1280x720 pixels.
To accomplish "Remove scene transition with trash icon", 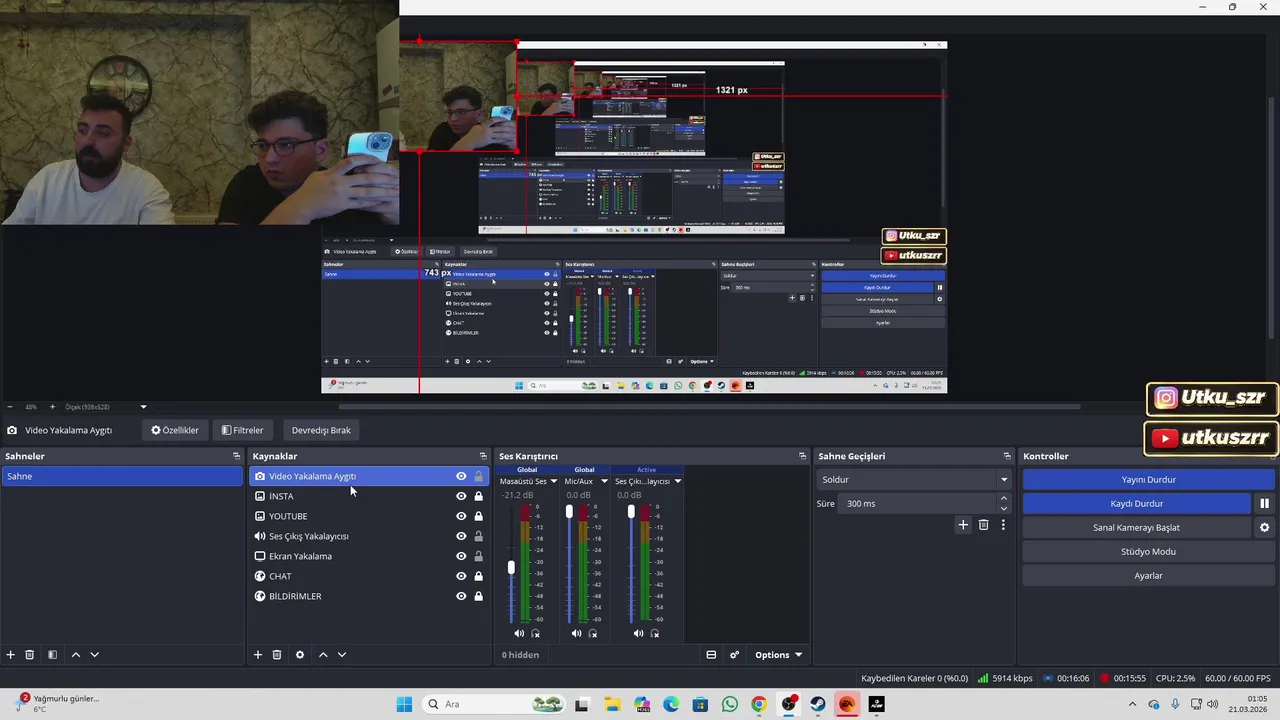I will pyautogui.click(x=983, y=525).
